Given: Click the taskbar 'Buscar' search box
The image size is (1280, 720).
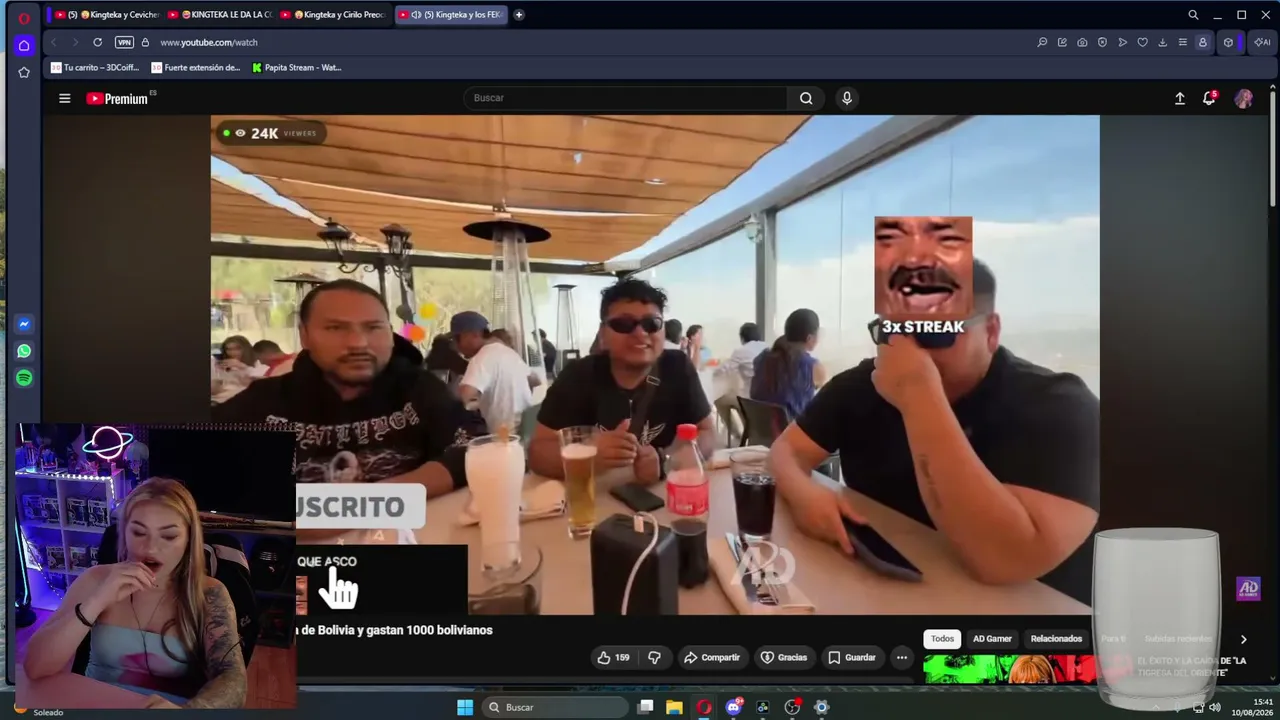Looking at the screenshot, I should coord(555,707).
